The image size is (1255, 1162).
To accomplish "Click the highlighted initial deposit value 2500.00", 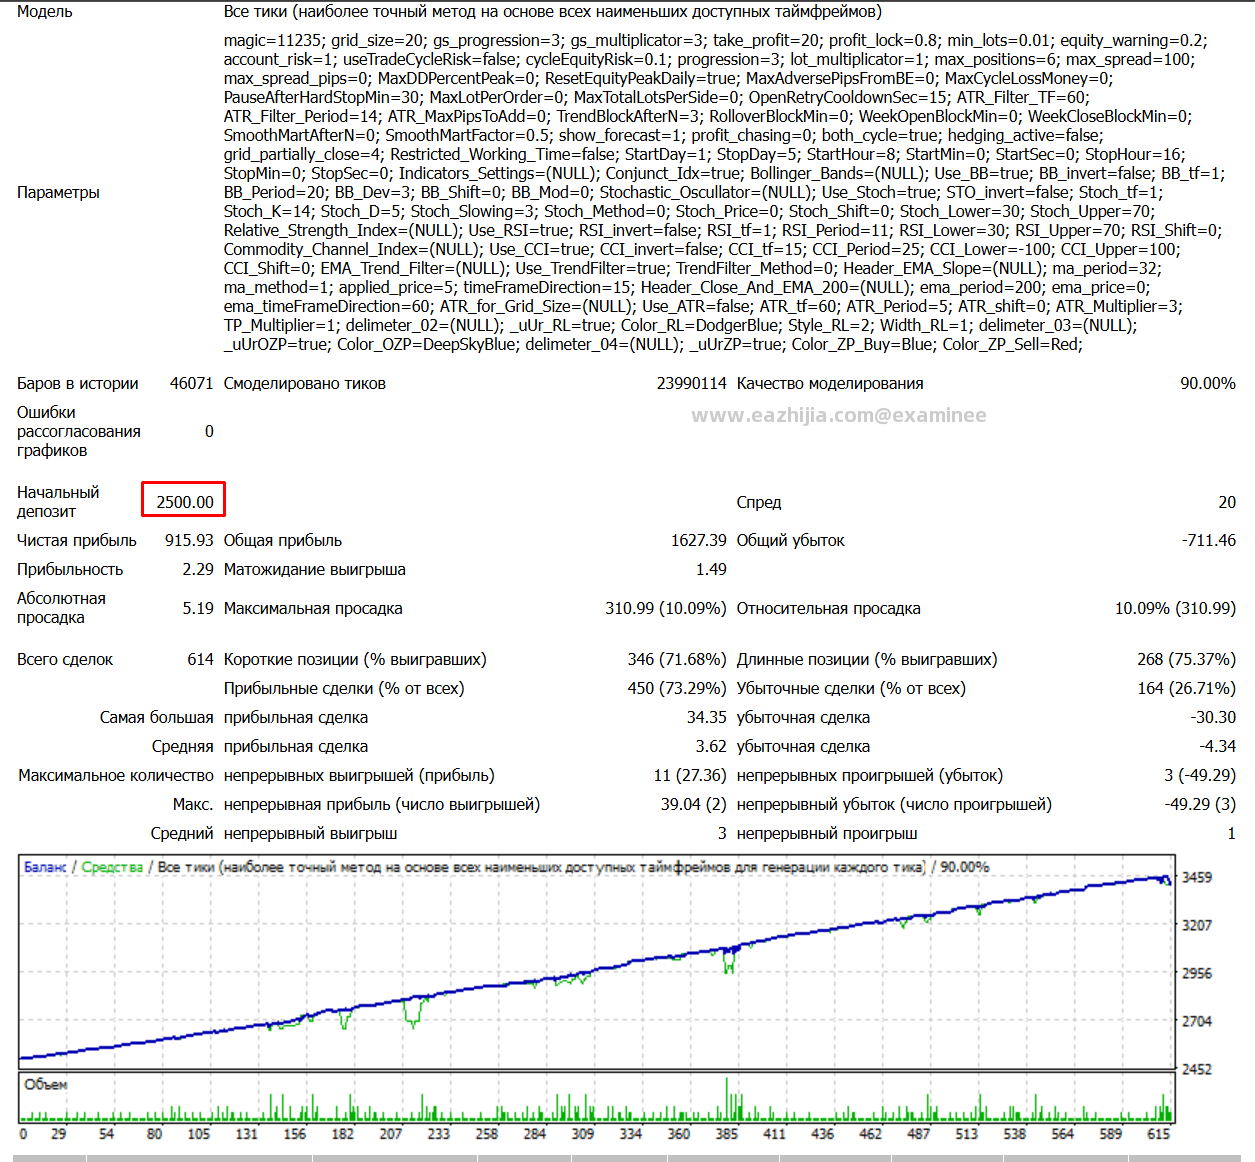I will [185, 502].
